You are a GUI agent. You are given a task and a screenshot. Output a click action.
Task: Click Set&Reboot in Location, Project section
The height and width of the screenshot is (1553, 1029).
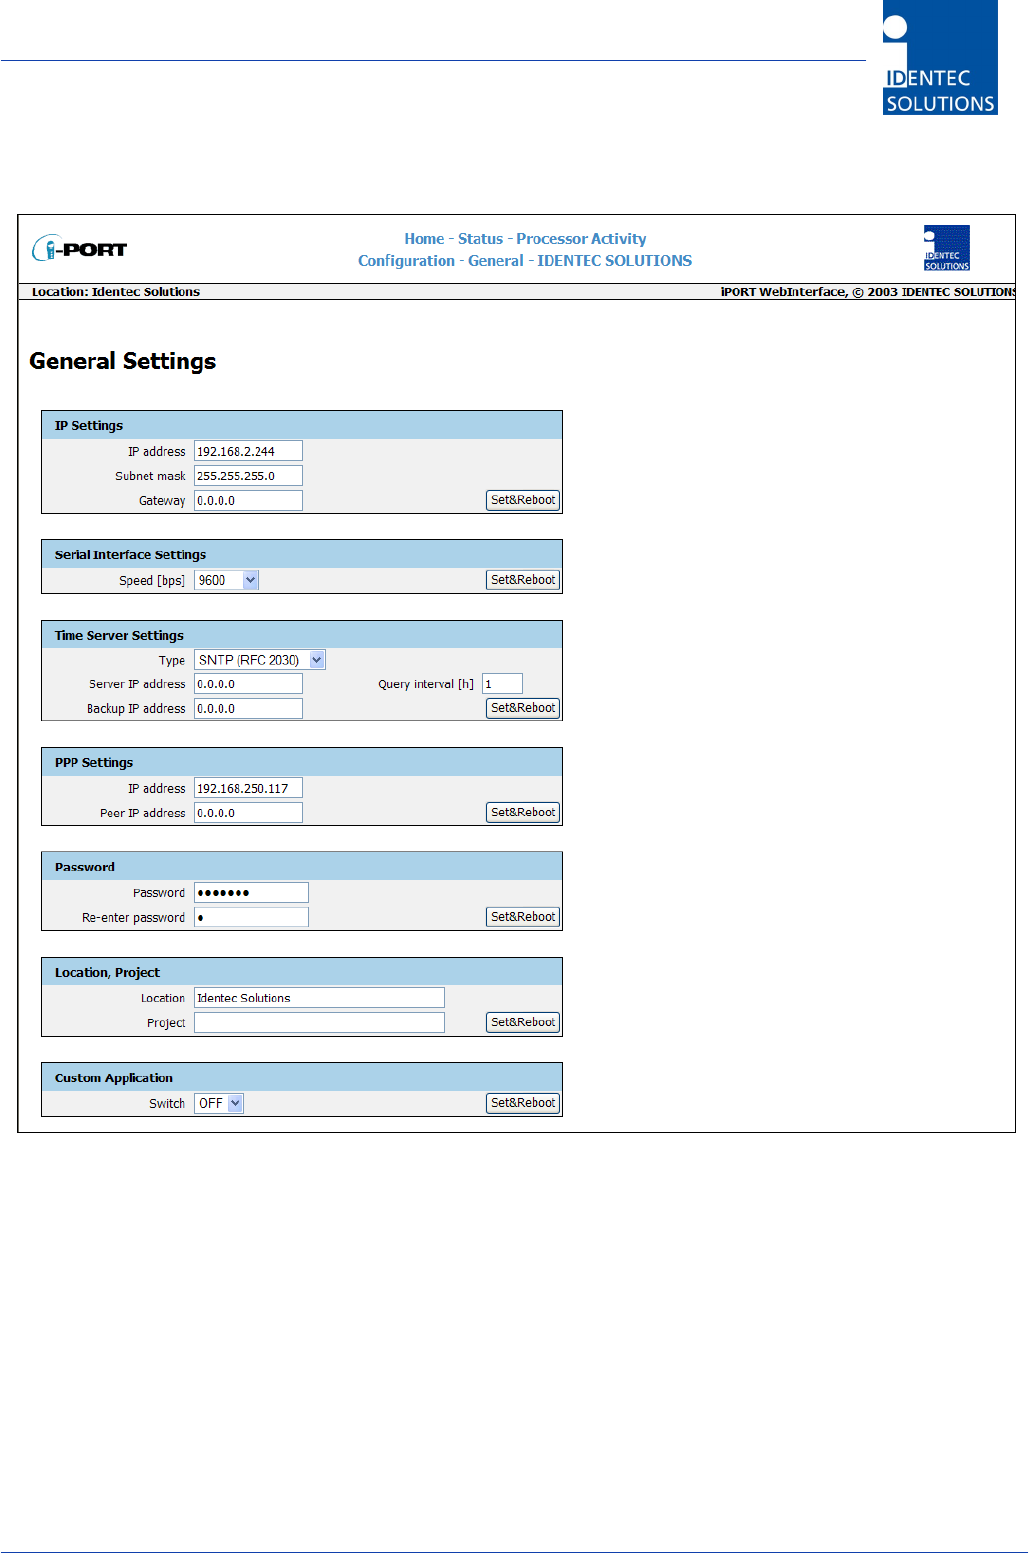(523, 1022)
